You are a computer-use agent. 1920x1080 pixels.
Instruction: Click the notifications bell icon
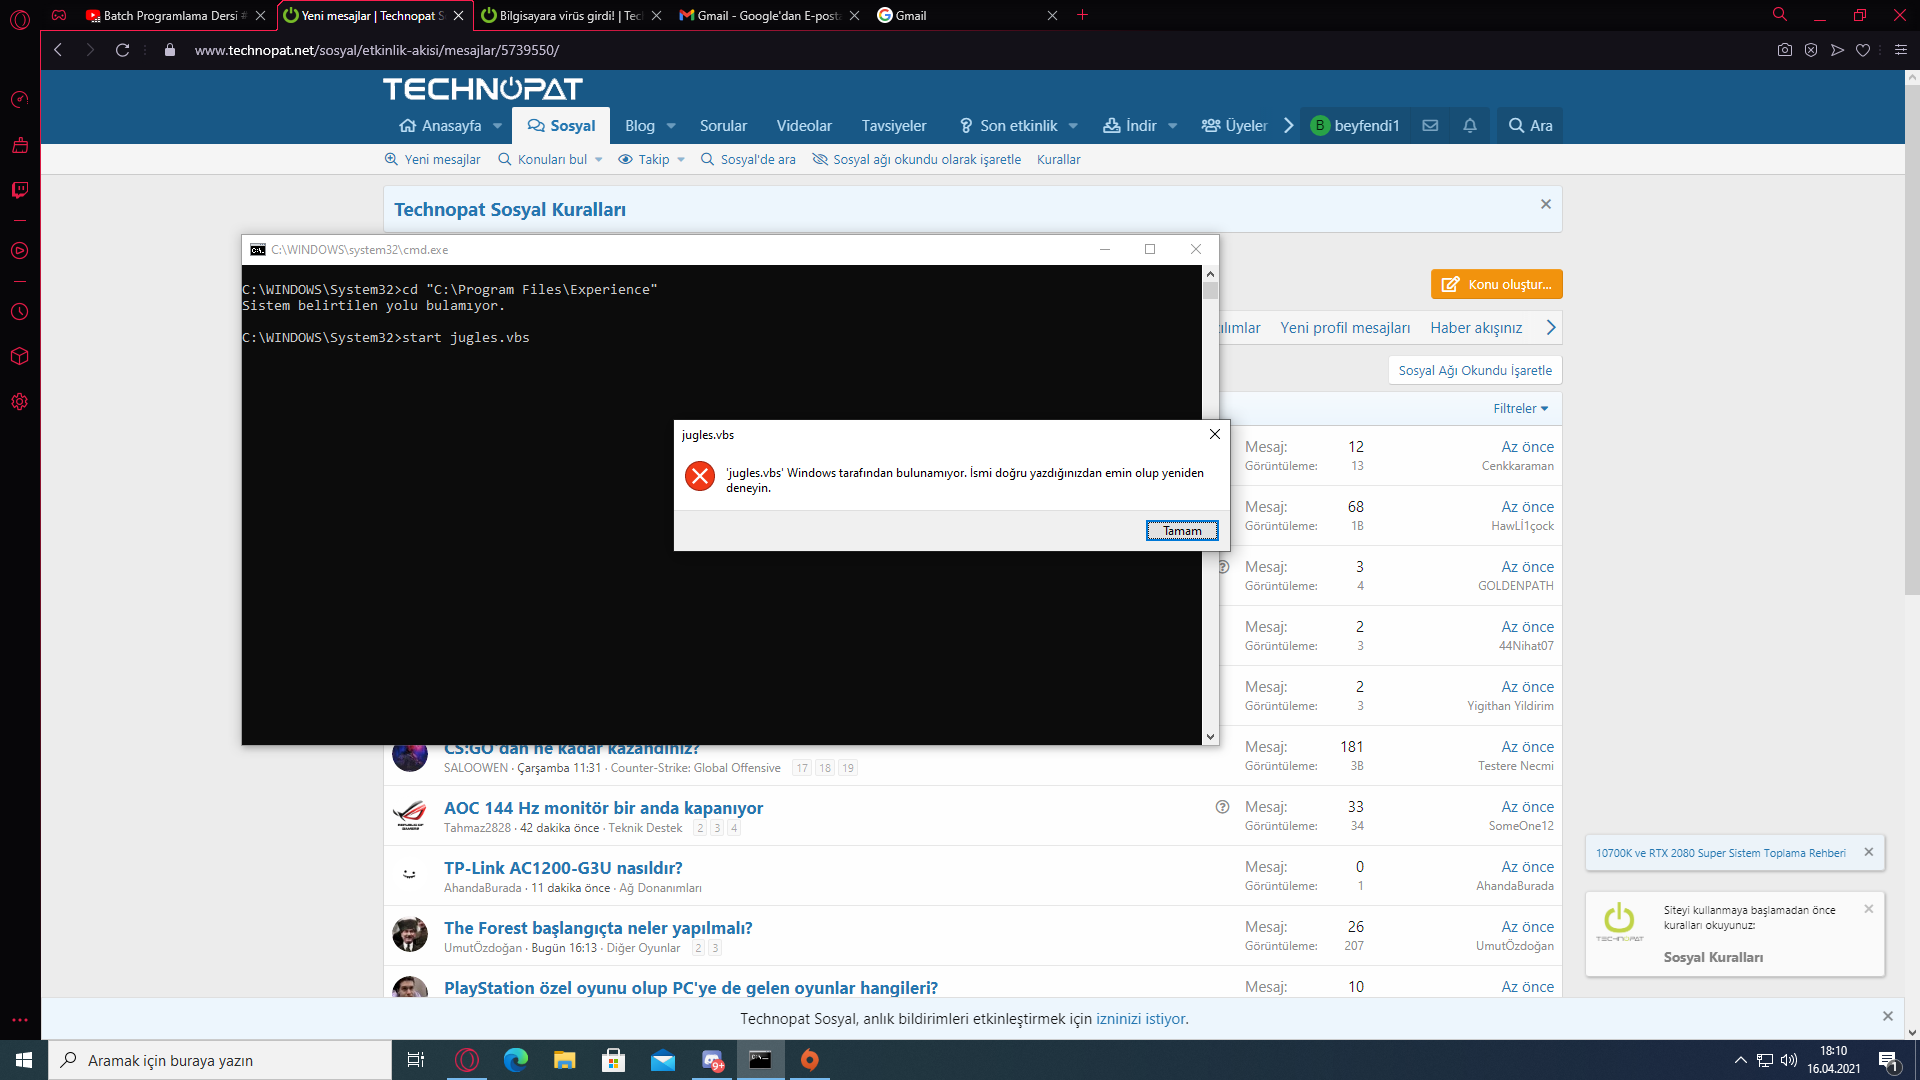[x=1470, y=126]
